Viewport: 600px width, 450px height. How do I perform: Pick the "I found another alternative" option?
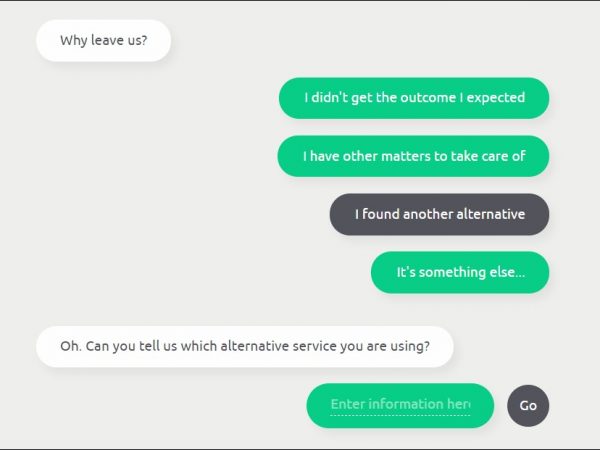pos(439,214)
